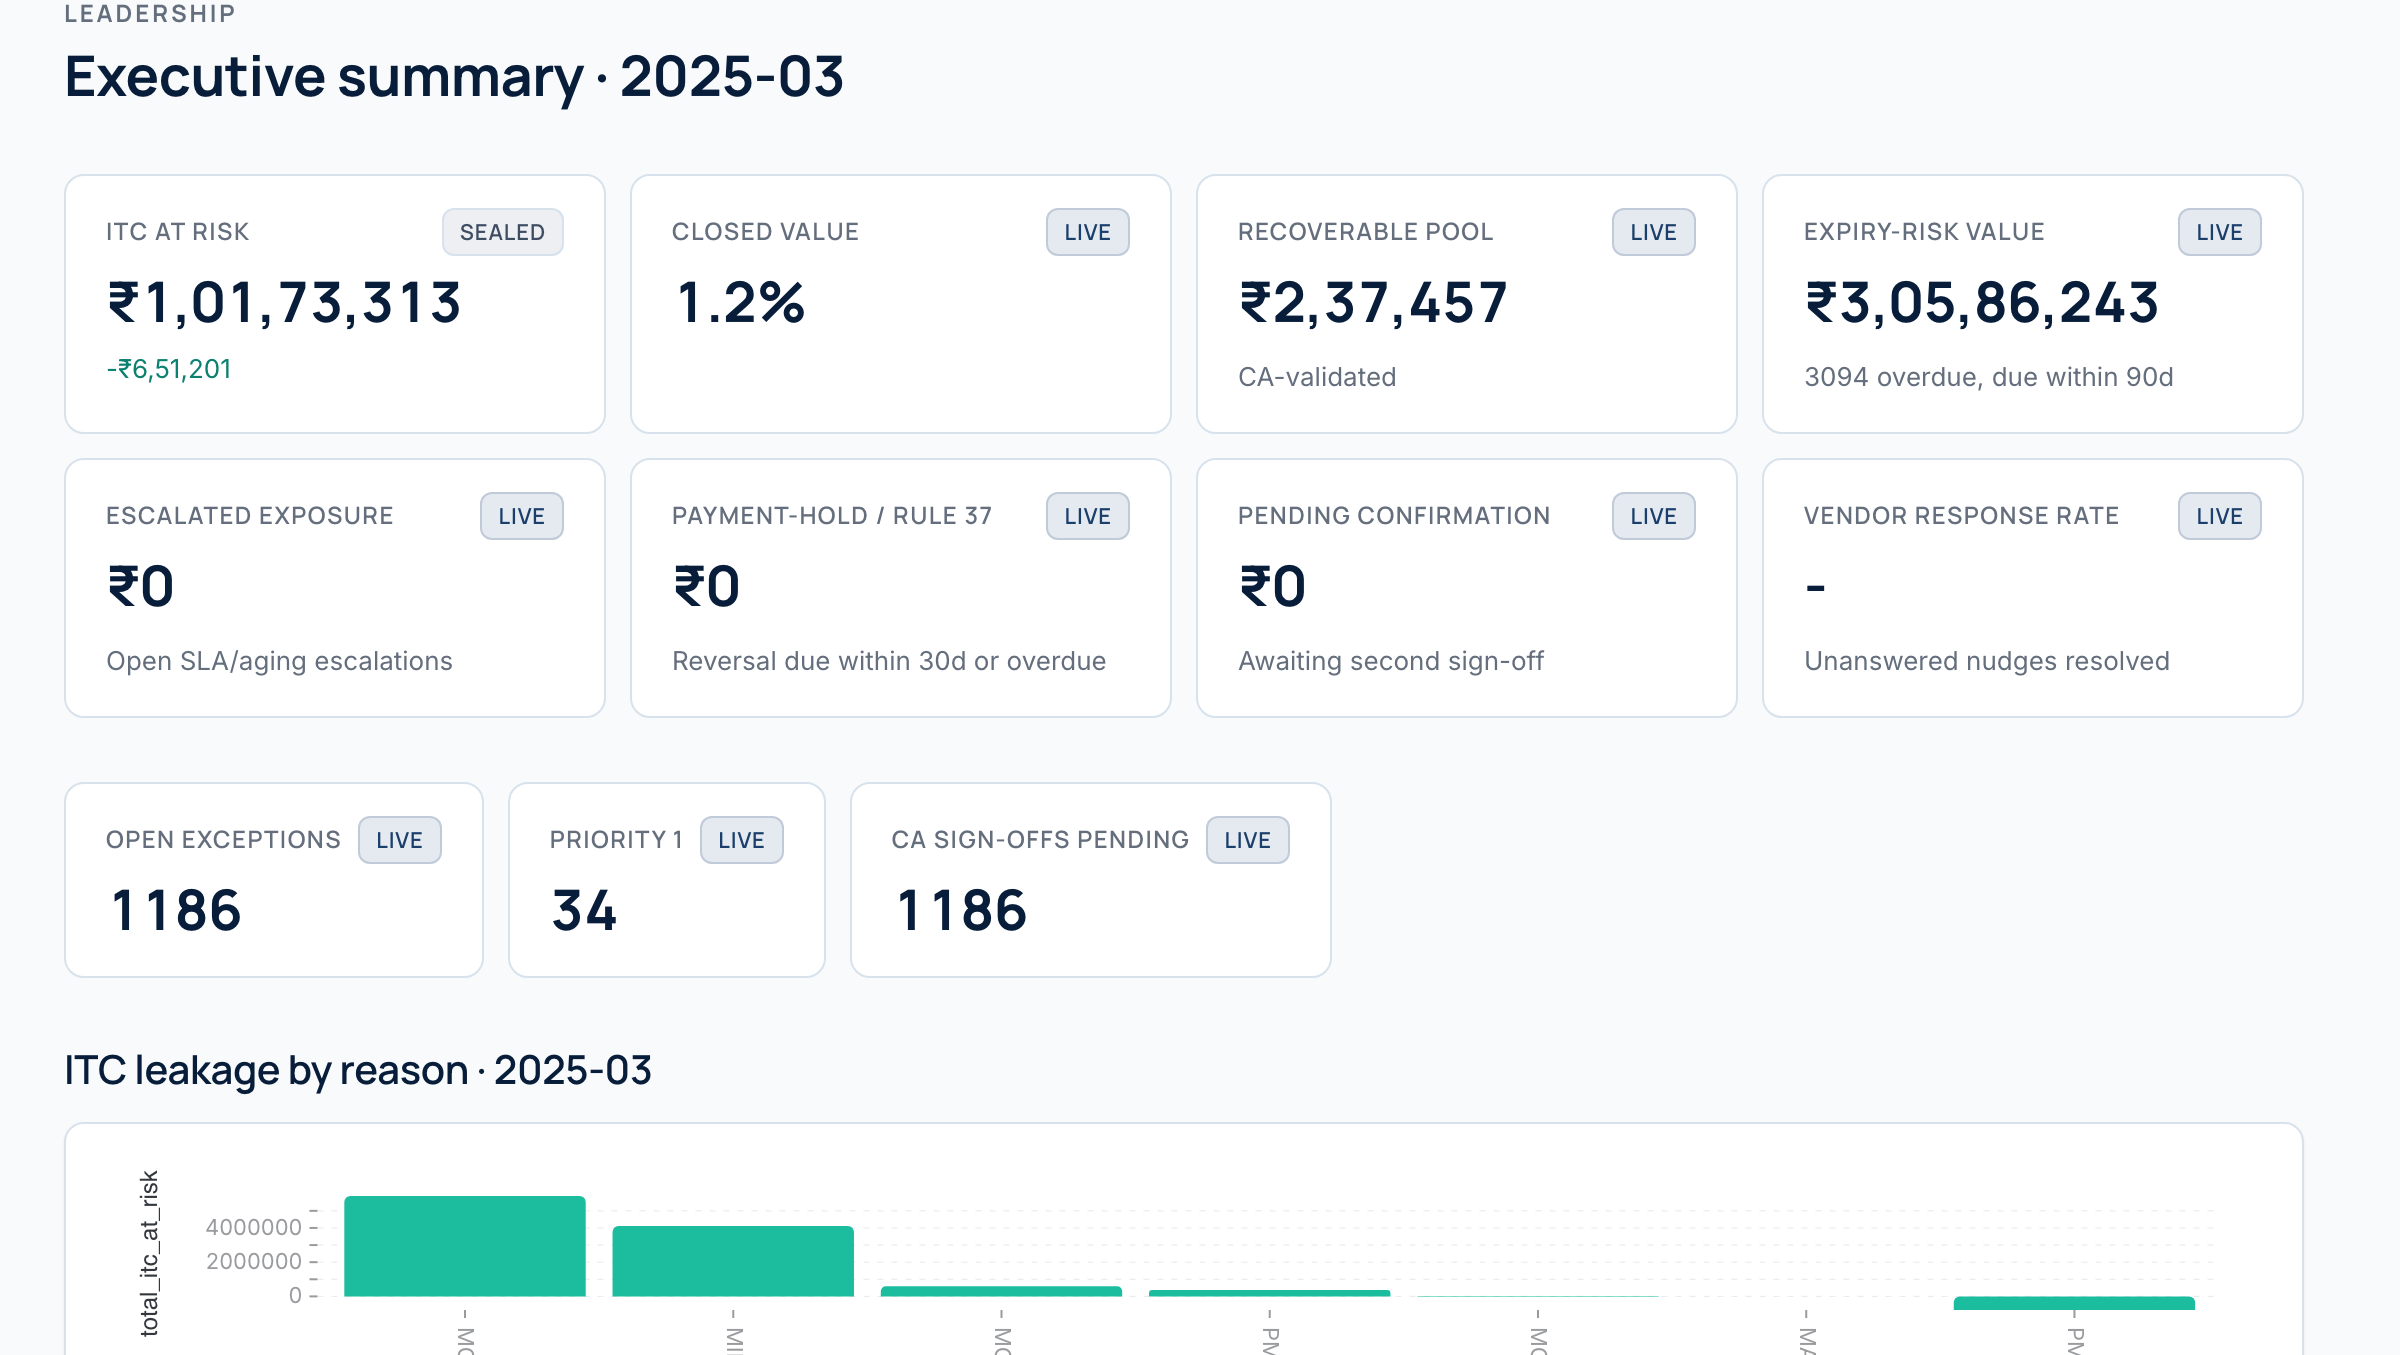
Task: Click 'Awaiting second sign-off' caption
Action: click(x=1391, y=661)
